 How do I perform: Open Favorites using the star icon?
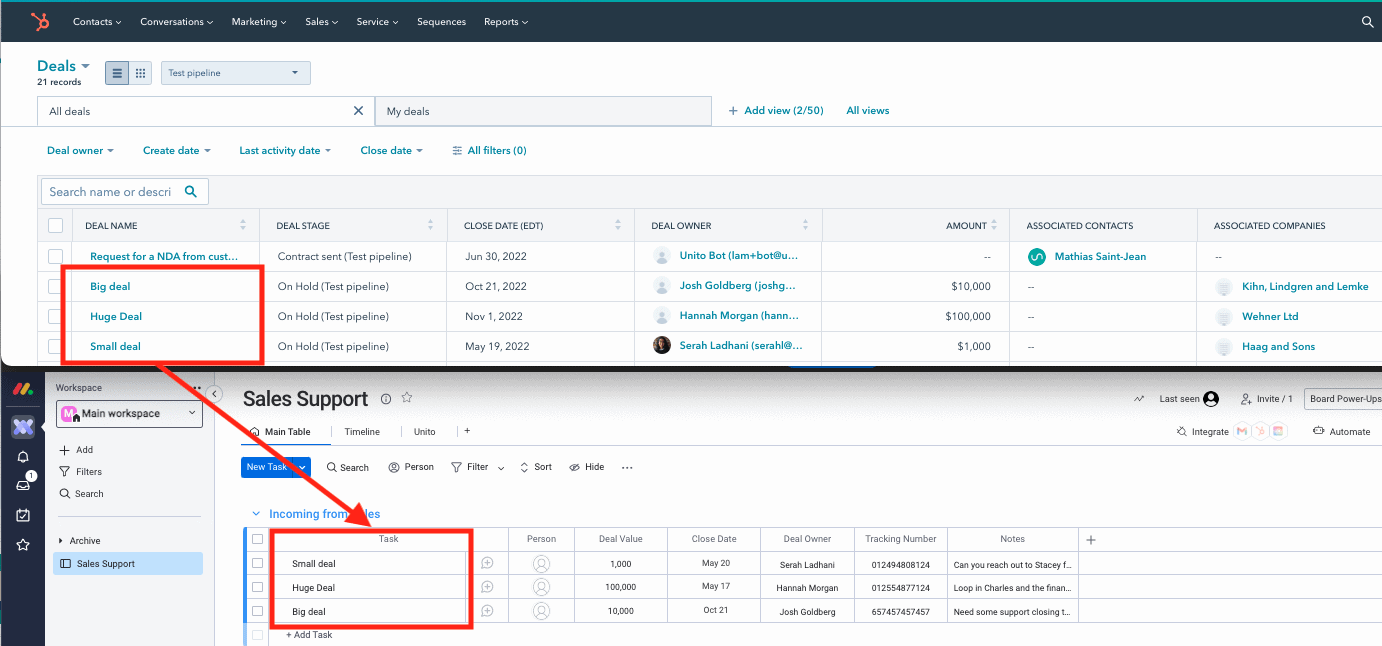(x=23, y=544)
